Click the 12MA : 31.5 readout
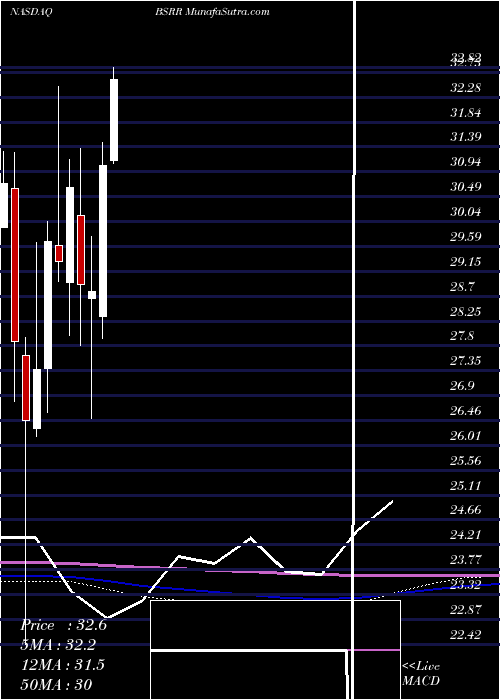This screenshot has height=700, width=500. coord(62,665)
